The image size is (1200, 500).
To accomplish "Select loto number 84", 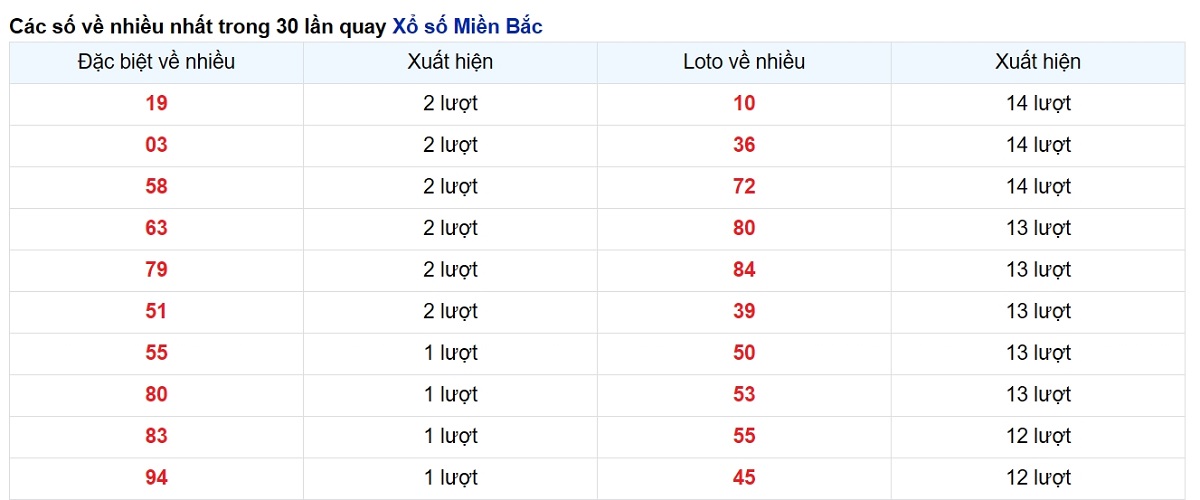I will [744, 270].
